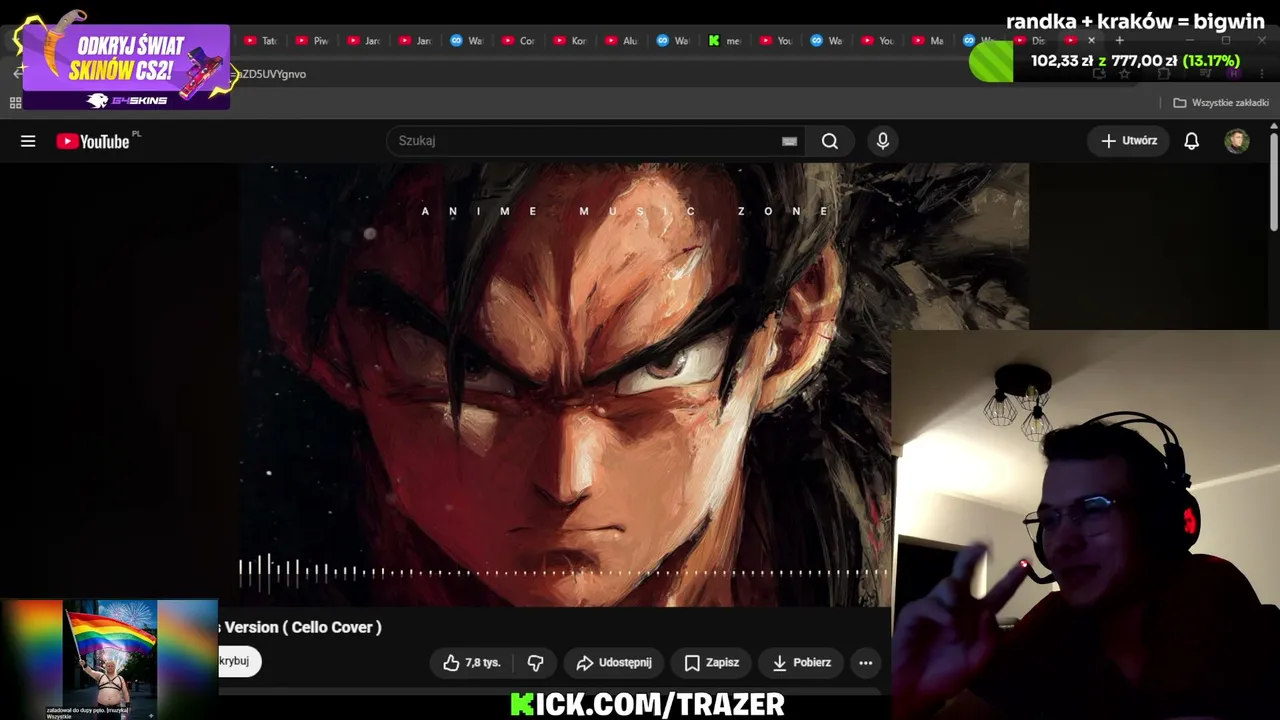Click the magnifier search button
This screenshot has width=1280, height=720.
[x=830, y=141]
